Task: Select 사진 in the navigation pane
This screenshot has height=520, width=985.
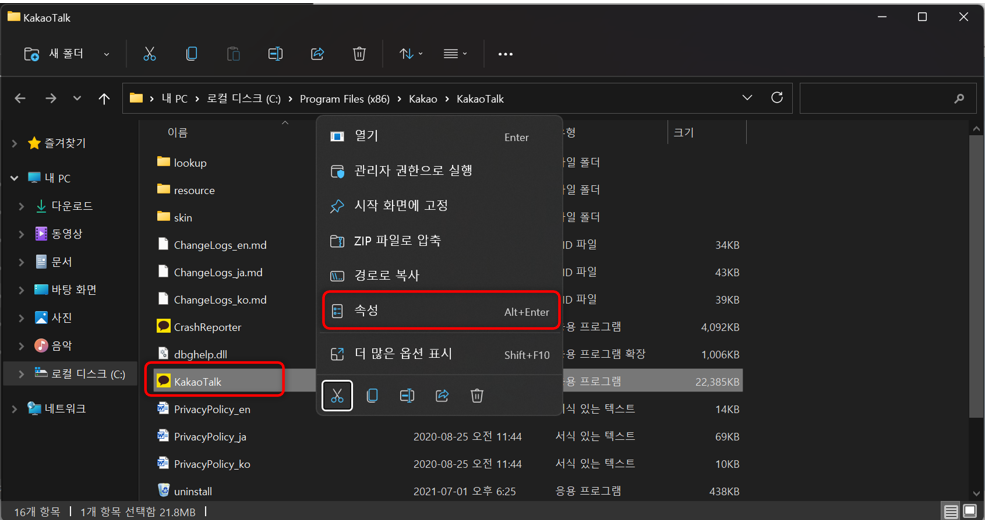Action: point(61,318)
